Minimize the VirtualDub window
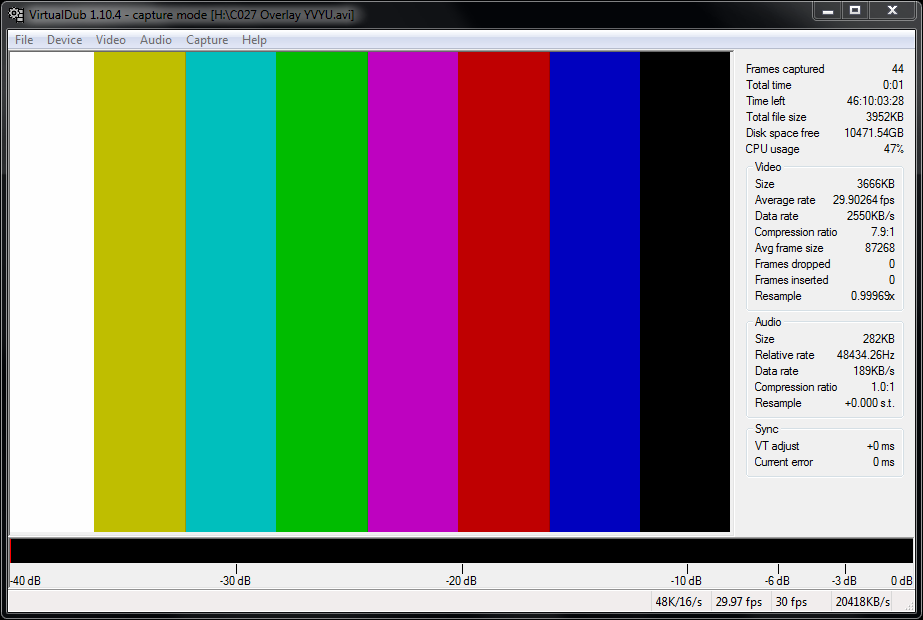The image size is (923, 620). point(828,11)
